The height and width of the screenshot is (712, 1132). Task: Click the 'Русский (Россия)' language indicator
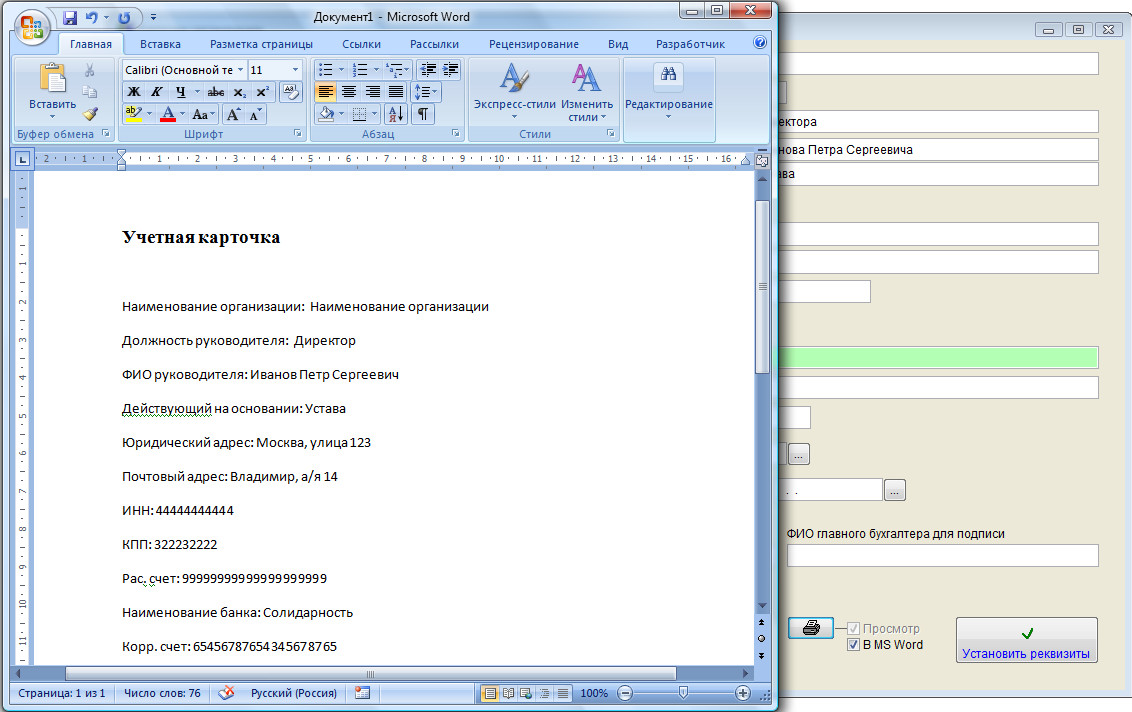[294, 693]
